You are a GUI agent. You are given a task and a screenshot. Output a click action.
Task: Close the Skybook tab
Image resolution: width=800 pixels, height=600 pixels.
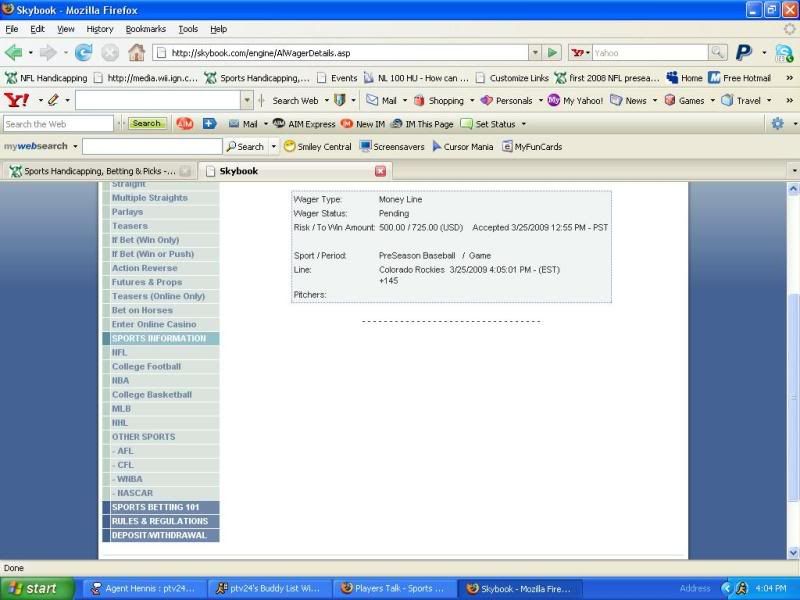(x=380, y=171)
